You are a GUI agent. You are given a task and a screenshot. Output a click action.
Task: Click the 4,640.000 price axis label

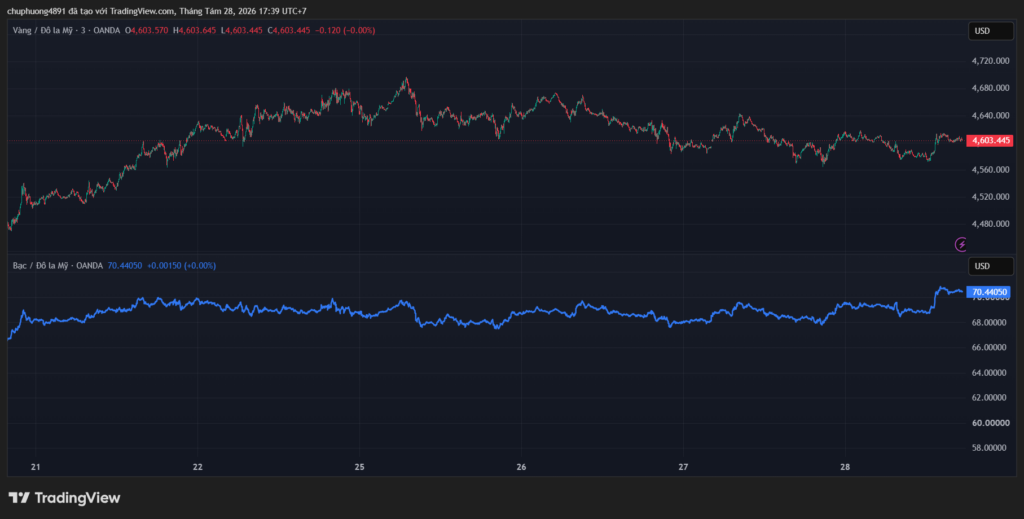pos(990,116)
